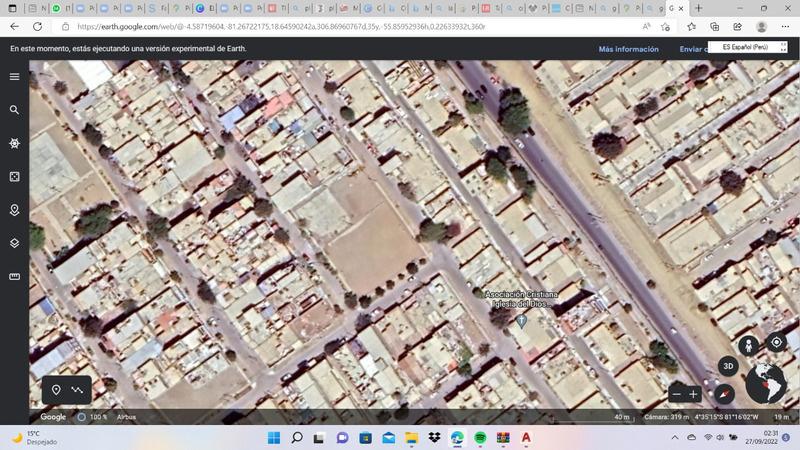This screenshot has width=800, height=450.
Task: Click the ES Español (Perú) language box
Action: click(748, 47)
